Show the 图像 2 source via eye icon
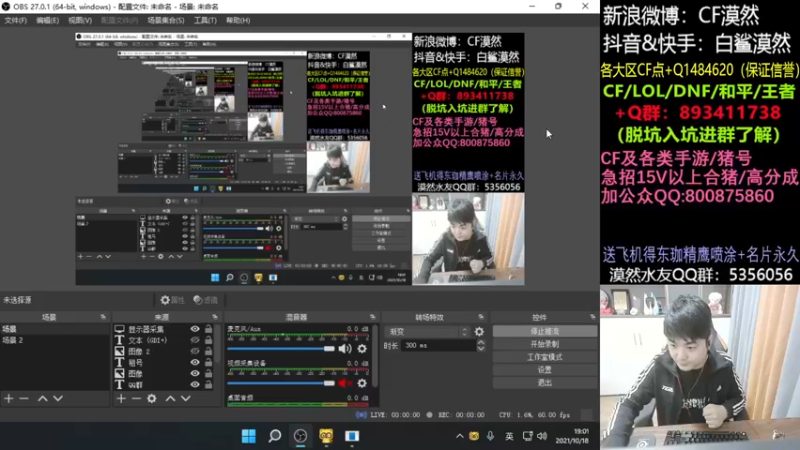Viewport: 800px width, 450px height. [195, 352]
